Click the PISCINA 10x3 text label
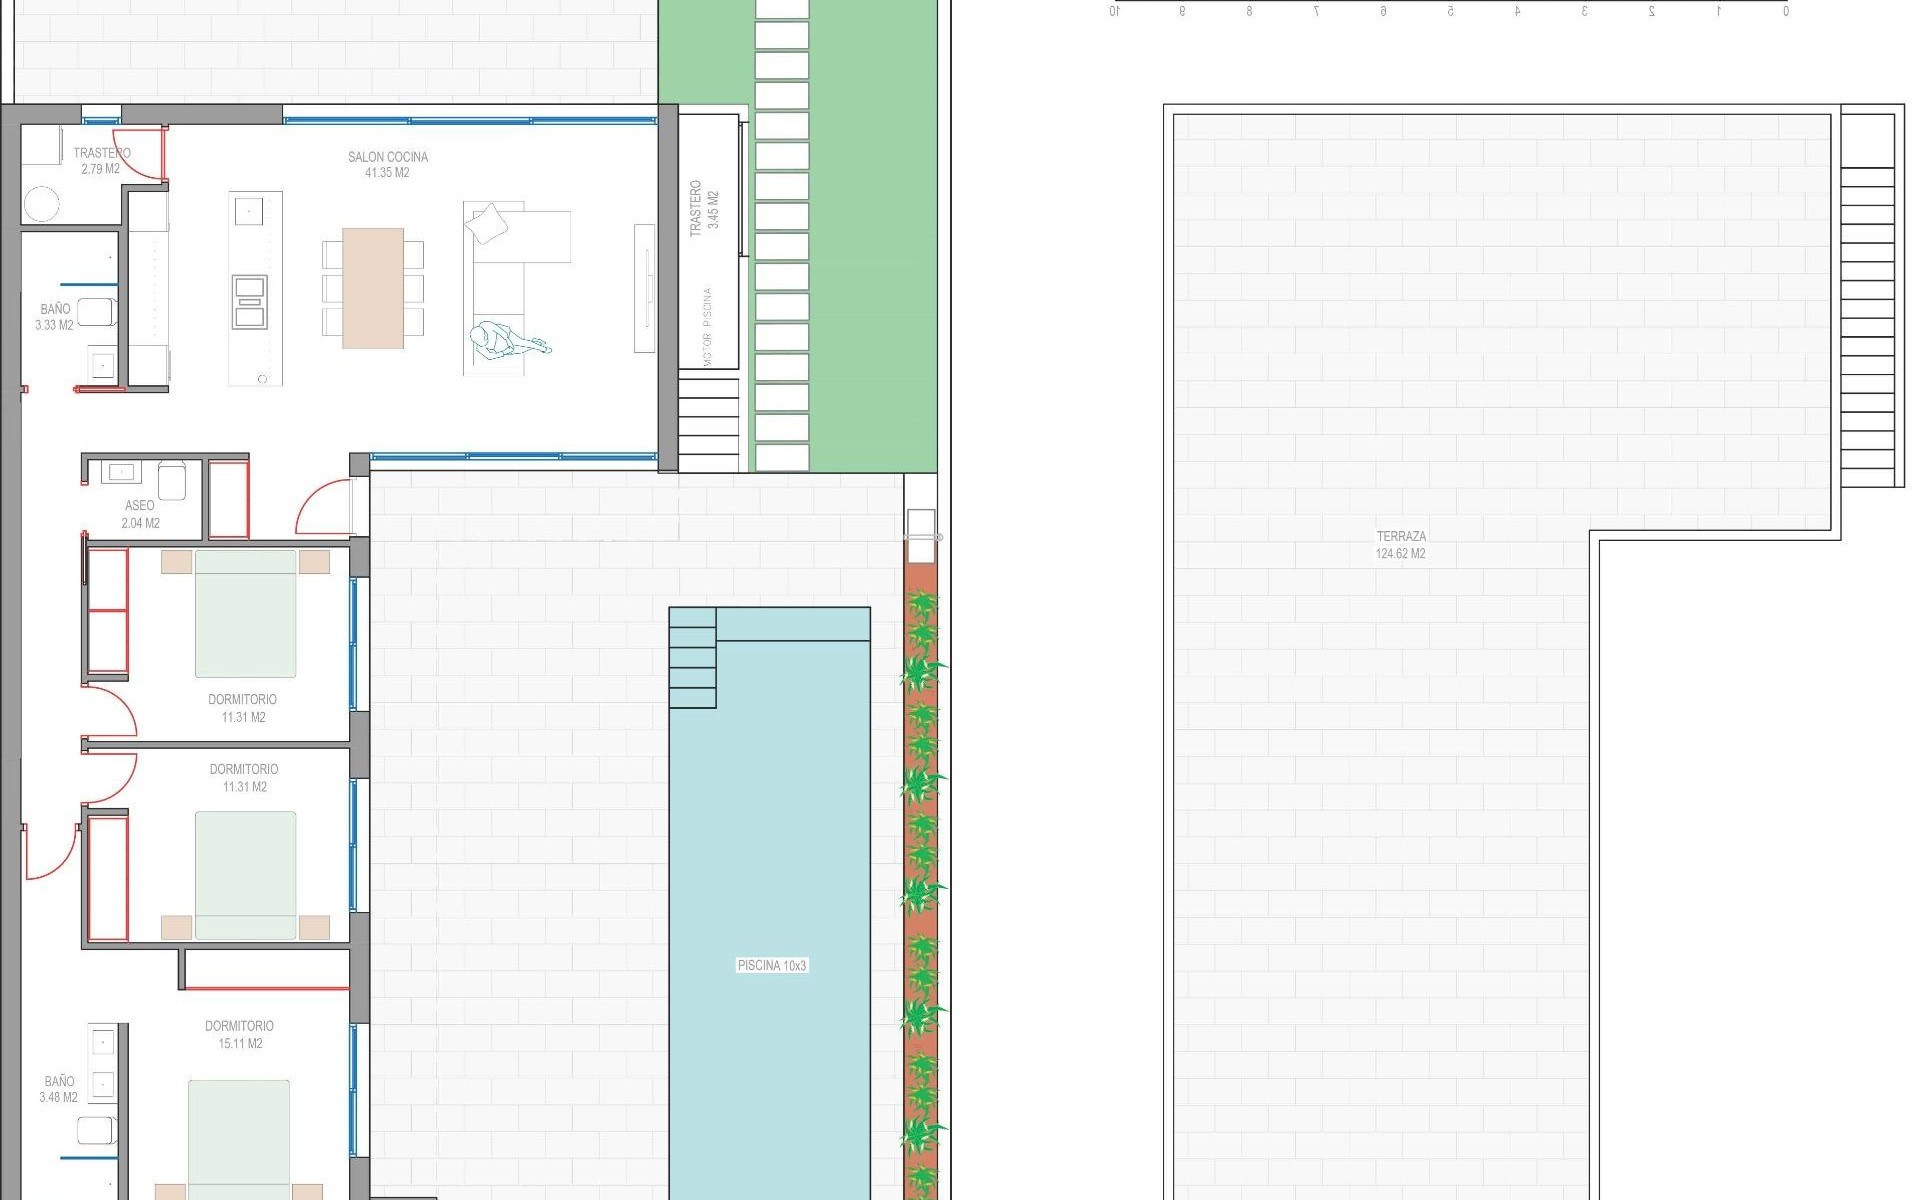The image size is (1920, 1200). [x=771, y=965]
